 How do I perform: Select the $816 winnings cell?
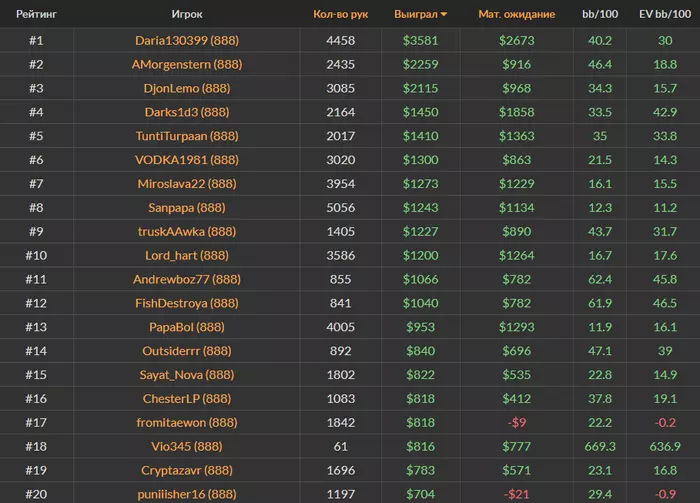tap(421, 447)
